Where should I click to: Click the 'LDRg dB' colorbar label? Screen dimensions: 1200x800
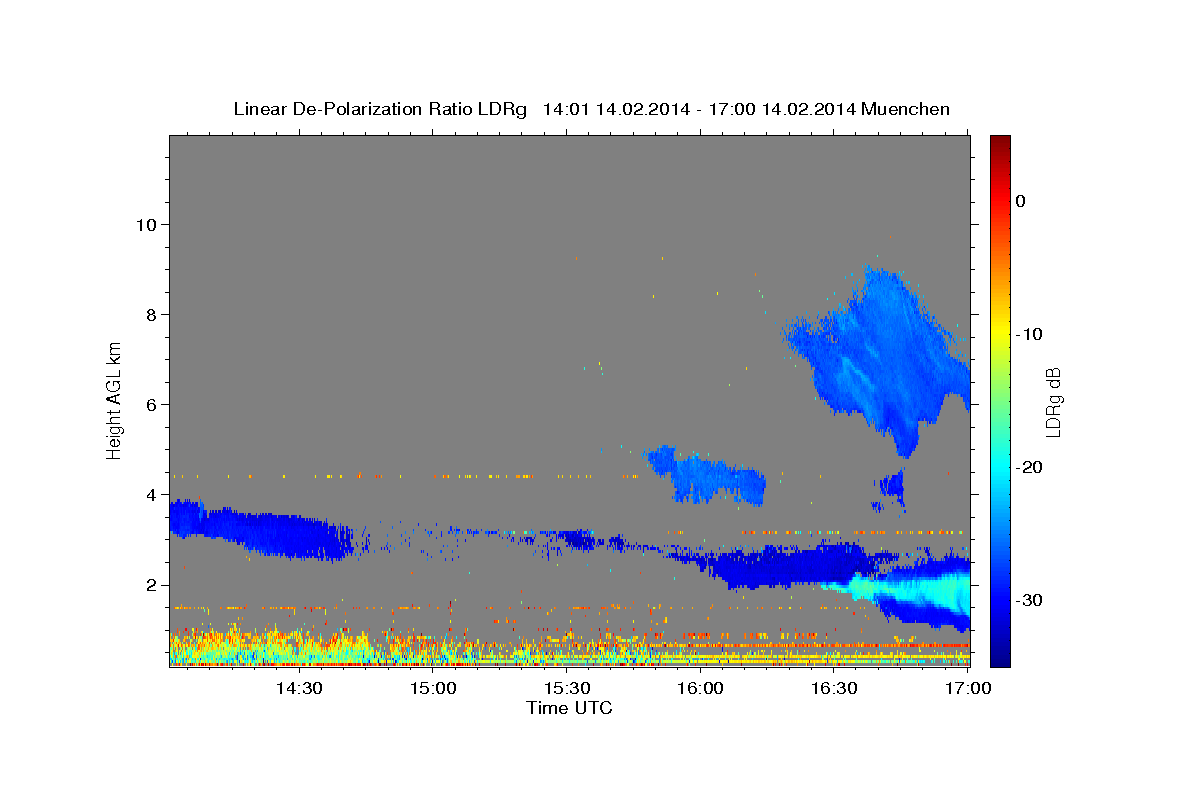click(x=1052, y=402)
